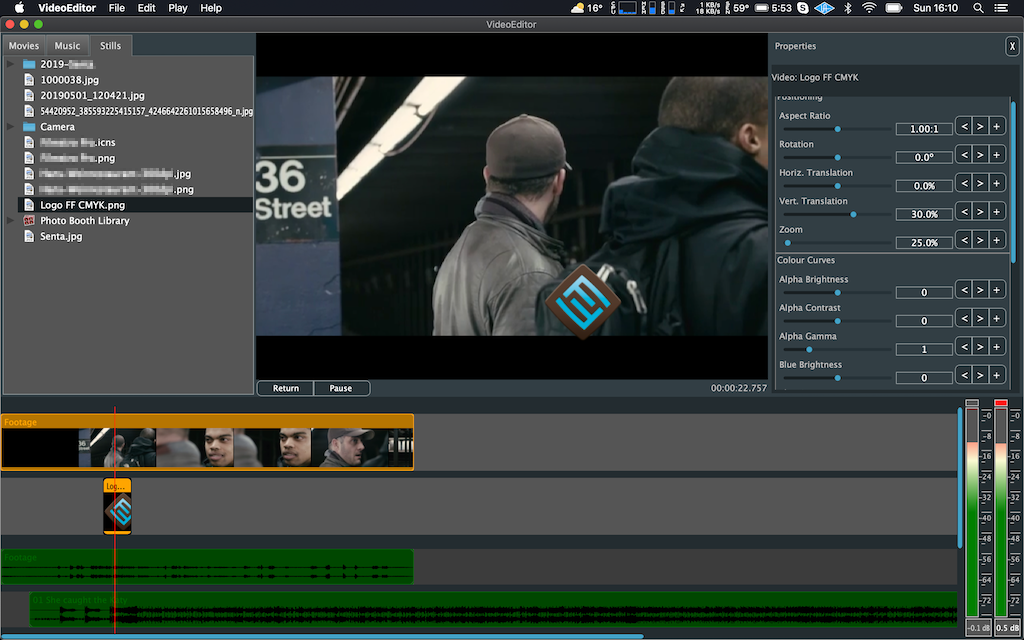Decrease Alpha Contrast with the < button

pyautogui.click(x=964, y=318)
